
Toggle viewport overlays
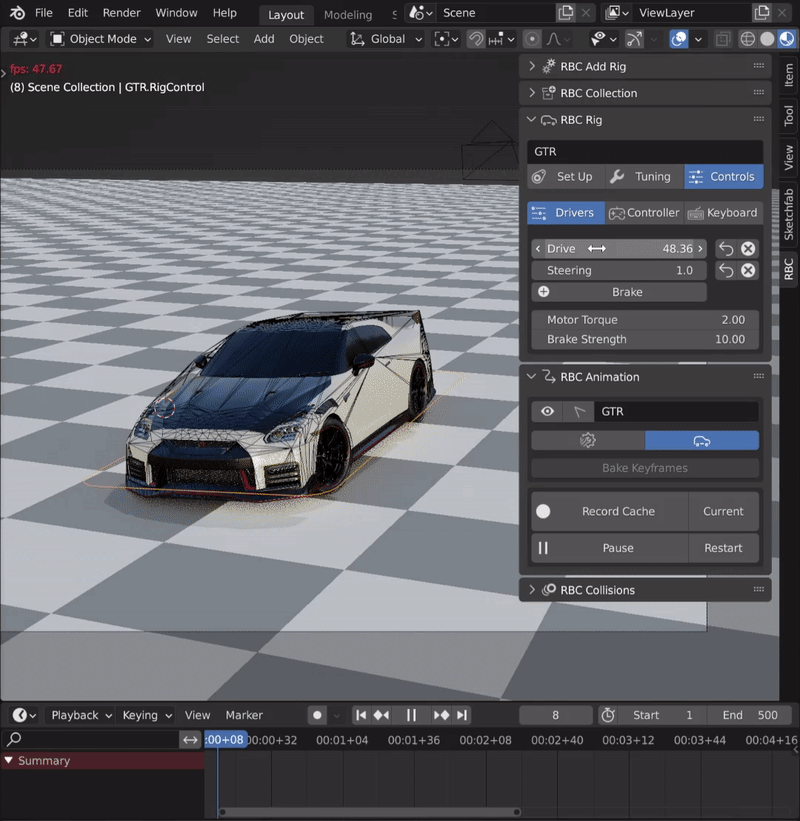(x=679, y=39)
